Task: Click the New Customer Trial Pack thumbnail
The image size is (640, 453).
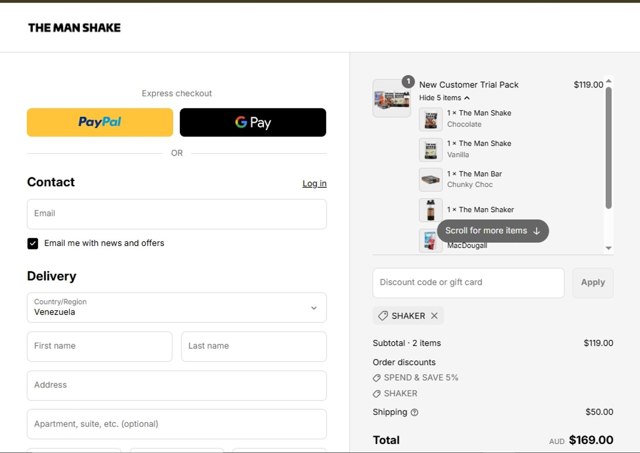Action: 391,98
